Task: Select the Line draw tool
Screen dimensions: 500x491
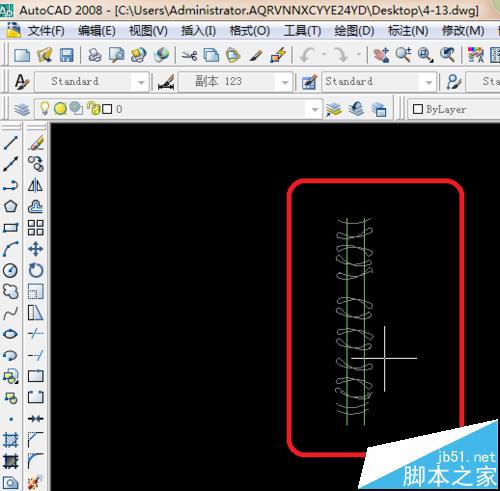Action: click(11, 143)
